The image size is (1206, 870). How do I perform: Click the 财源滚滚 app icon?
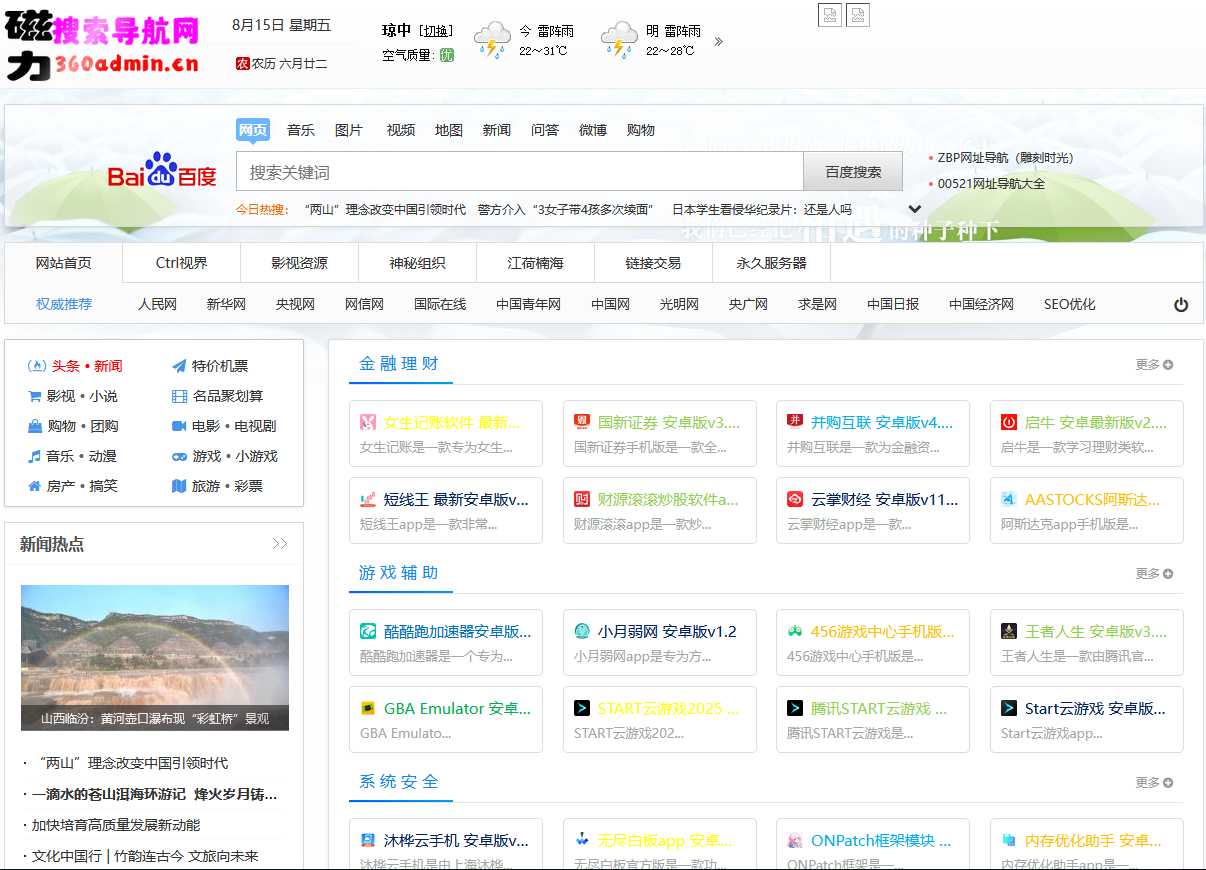click(582, 499)
